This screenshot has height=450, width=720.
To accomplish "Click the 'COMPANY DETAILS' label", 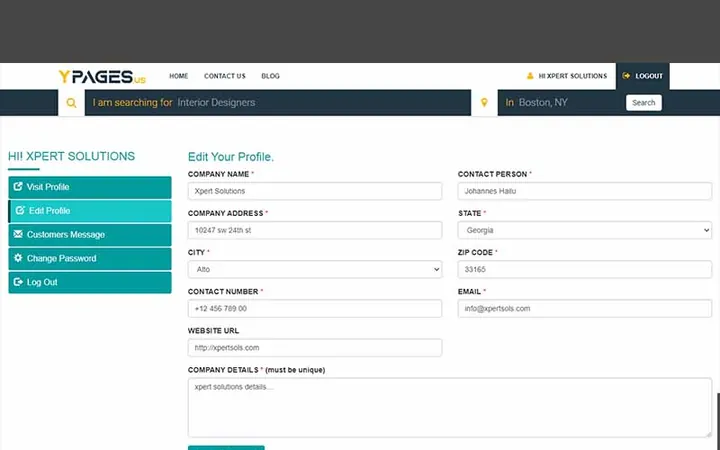I will coord(223,370).
